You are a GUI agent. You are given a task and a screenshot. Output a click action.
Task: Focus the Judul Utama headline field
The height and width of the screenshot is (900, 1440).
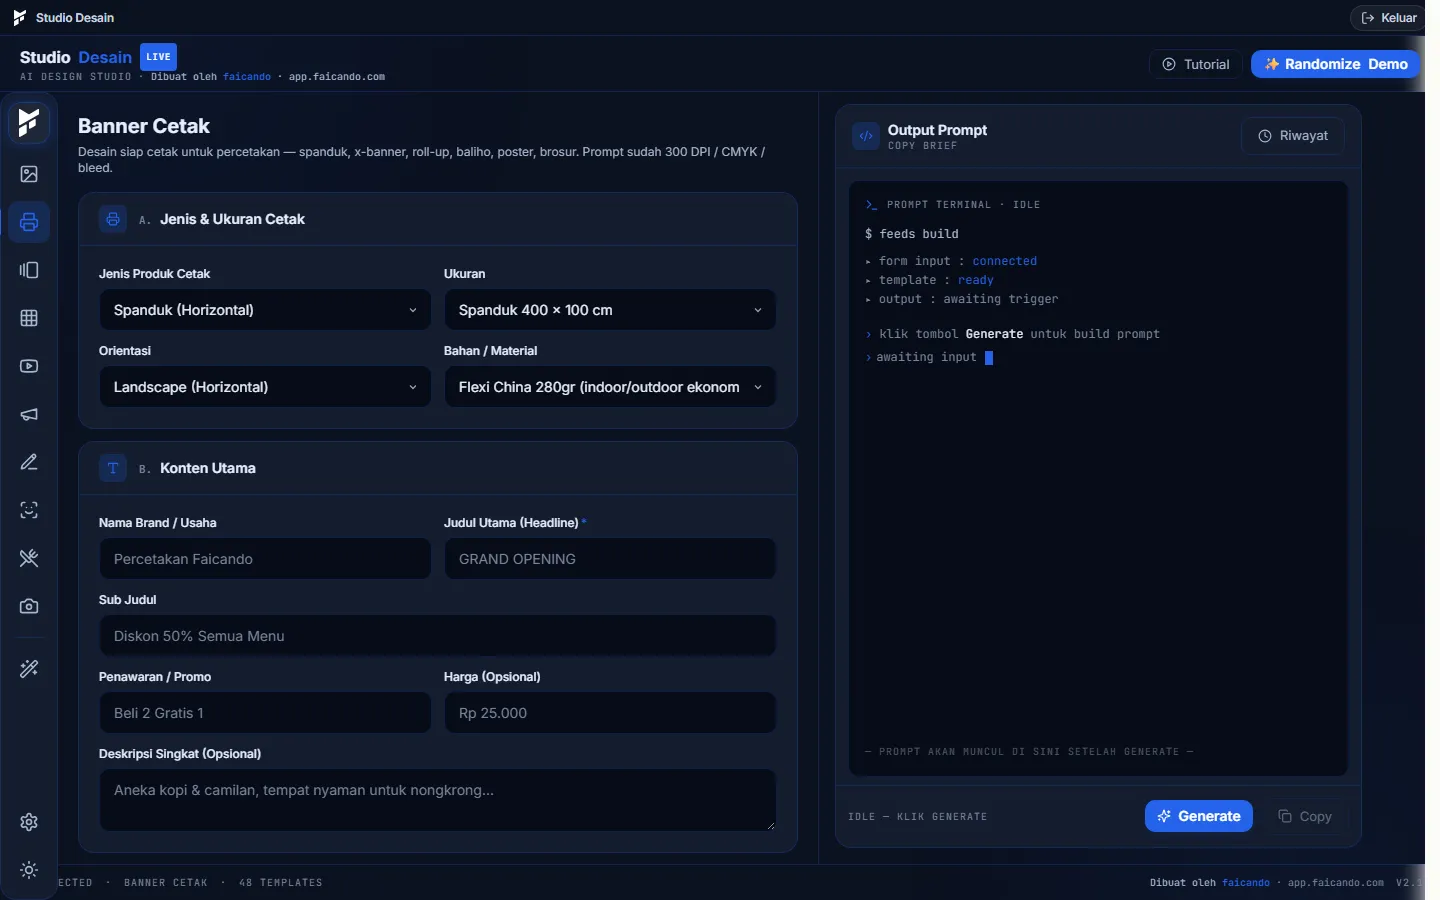pyautogui.click(x=610, y=559)
